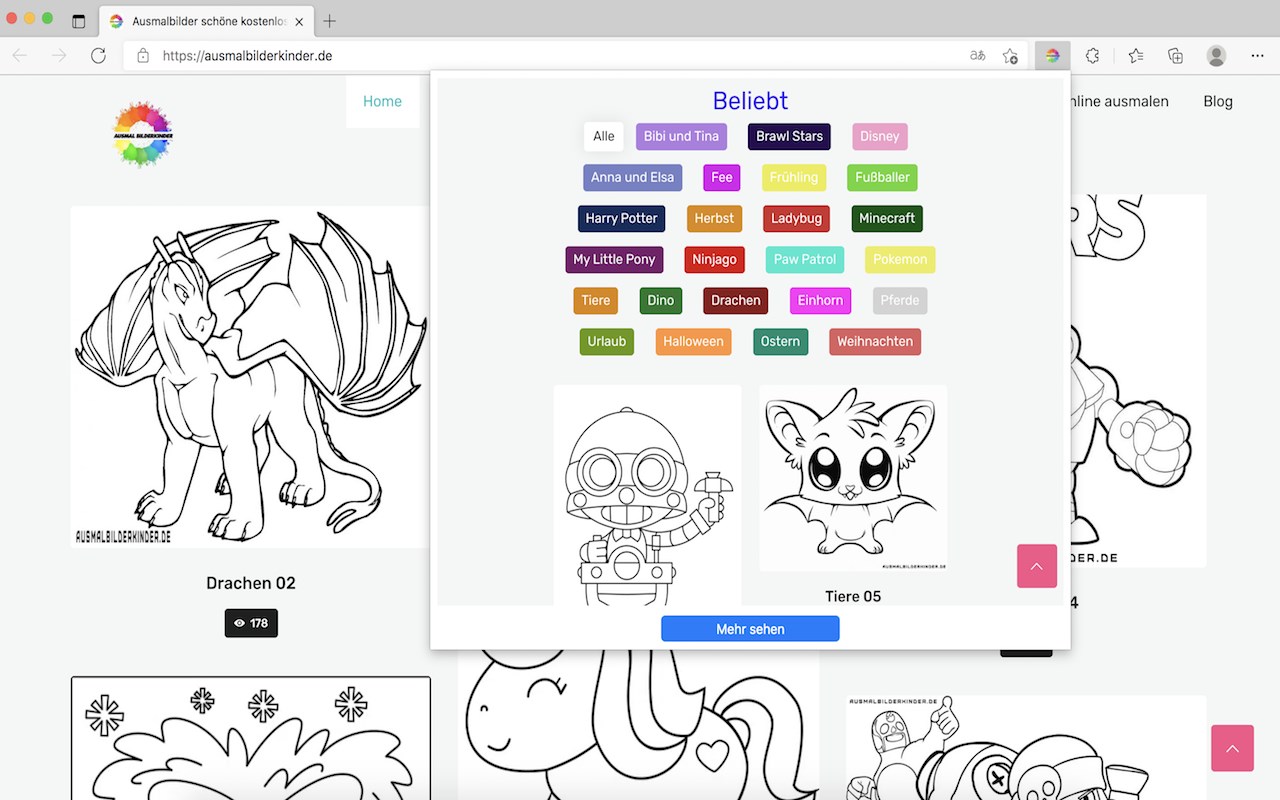Select the My Little Pony tag
Image resolution: width=1280 pixels, height=800 pixels.
(614, 259)
